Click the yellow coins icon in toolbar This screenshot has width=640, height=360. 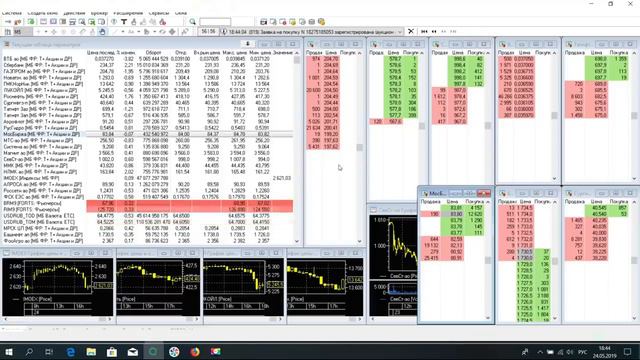(322, 22)
